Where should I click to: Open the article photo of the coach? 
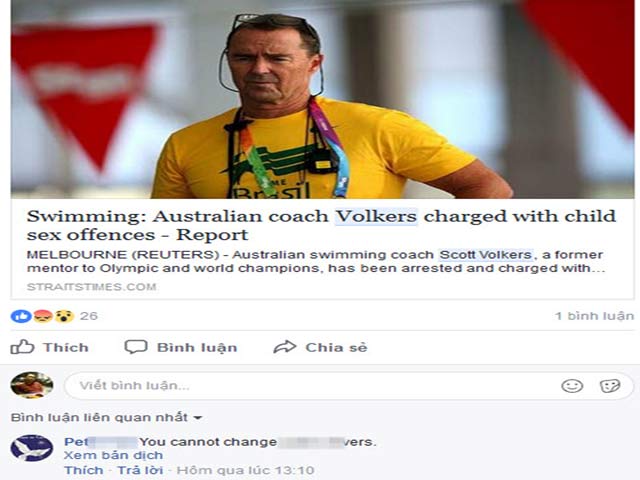(322, 99)
